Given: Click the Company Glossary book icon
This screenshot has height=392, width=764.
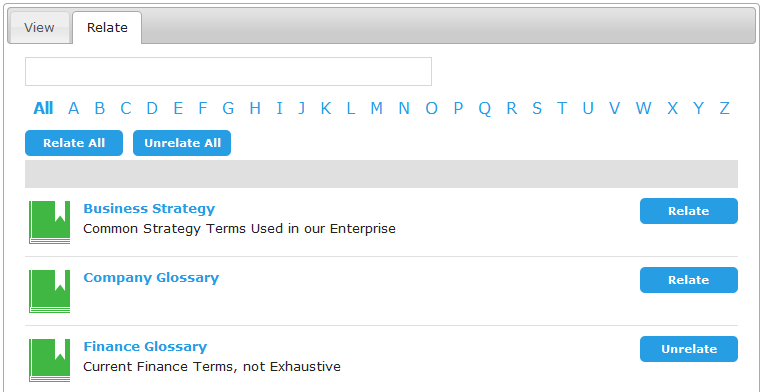Looking at the screenshot, I should tap(49, 291).
